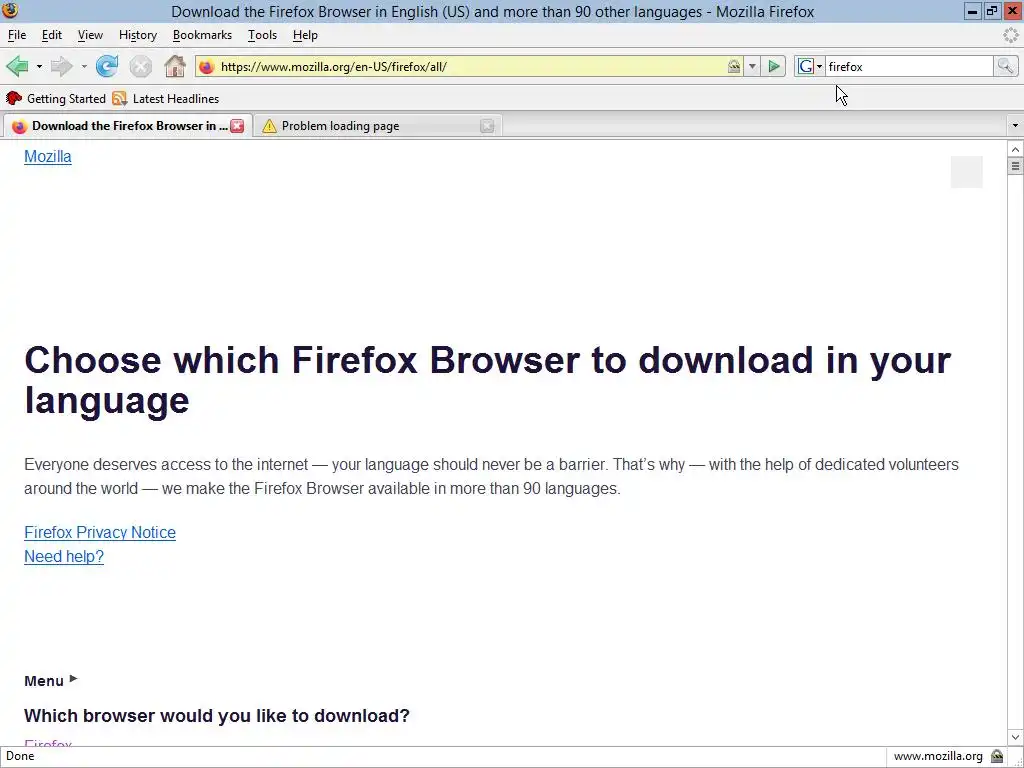
Task: Click the Need help? link
Action: [64, 556]
